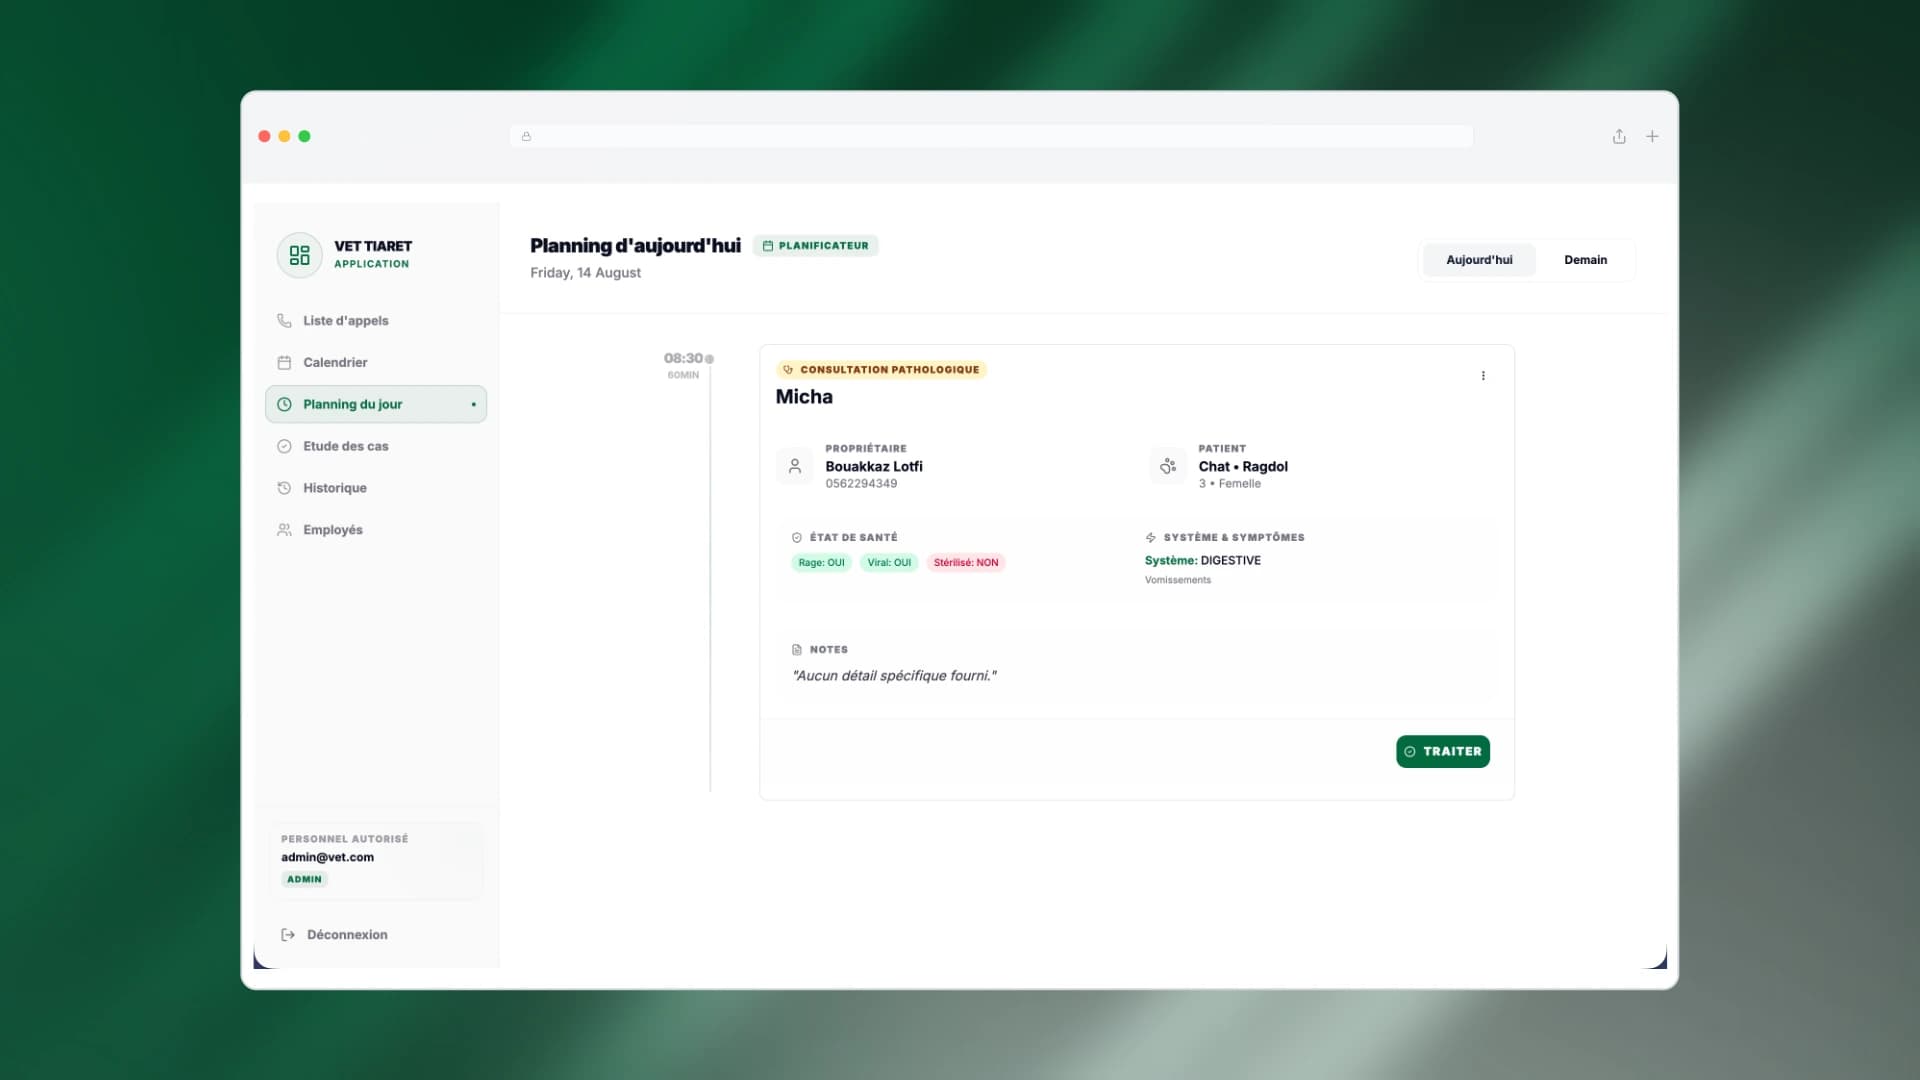Click the document icon beside Notes

[797, 650]
